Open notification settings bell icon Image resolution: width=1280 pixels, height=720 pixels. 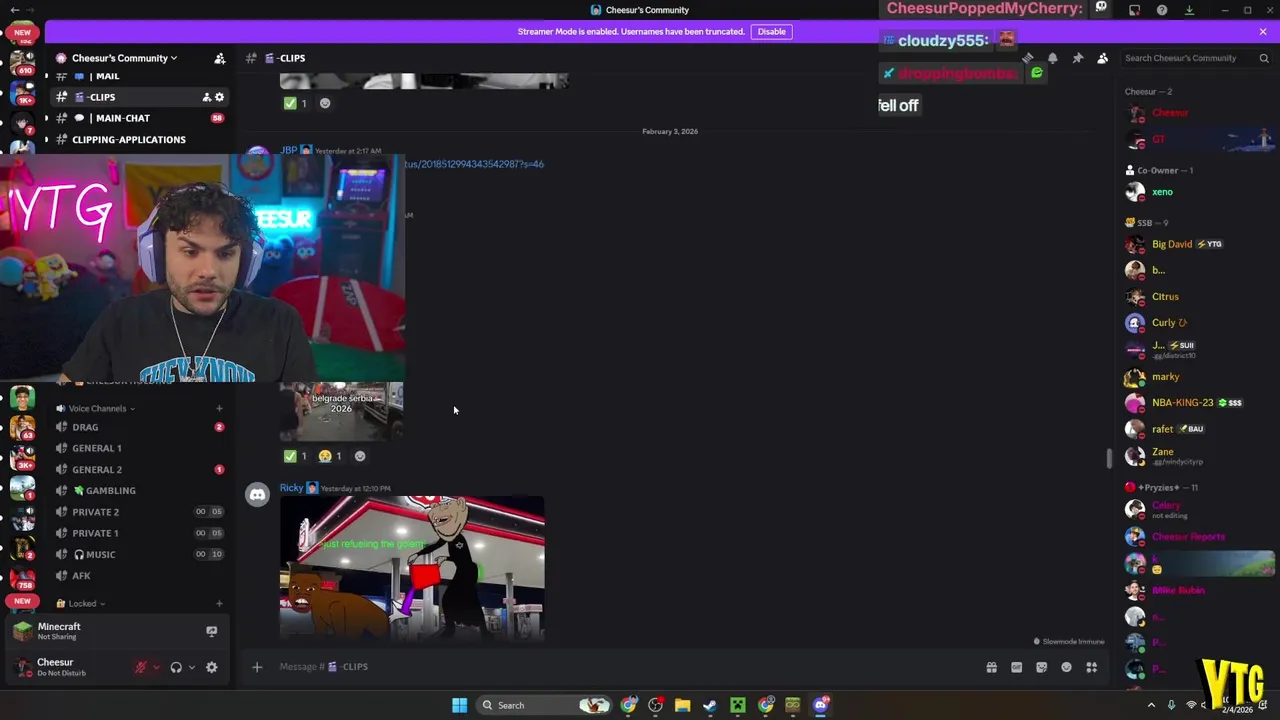1052,58
